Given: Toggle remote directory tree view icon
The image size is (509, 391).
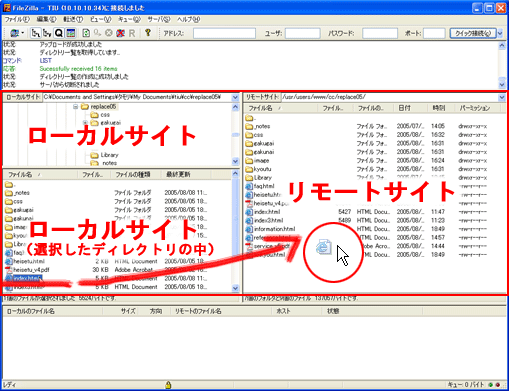Looking at the screenshot, I should click(x=47, y=33).
